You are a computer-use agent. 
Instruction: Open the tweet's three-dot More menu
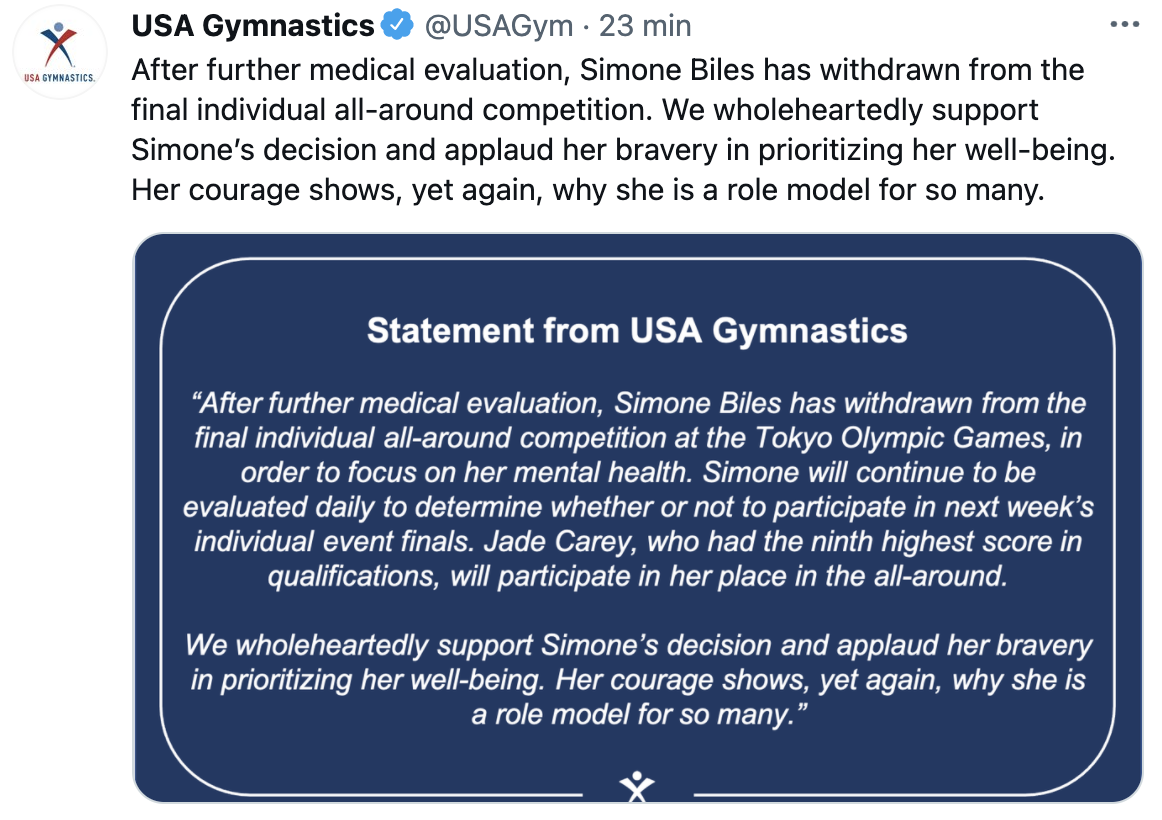click(x=1125, y=26)
